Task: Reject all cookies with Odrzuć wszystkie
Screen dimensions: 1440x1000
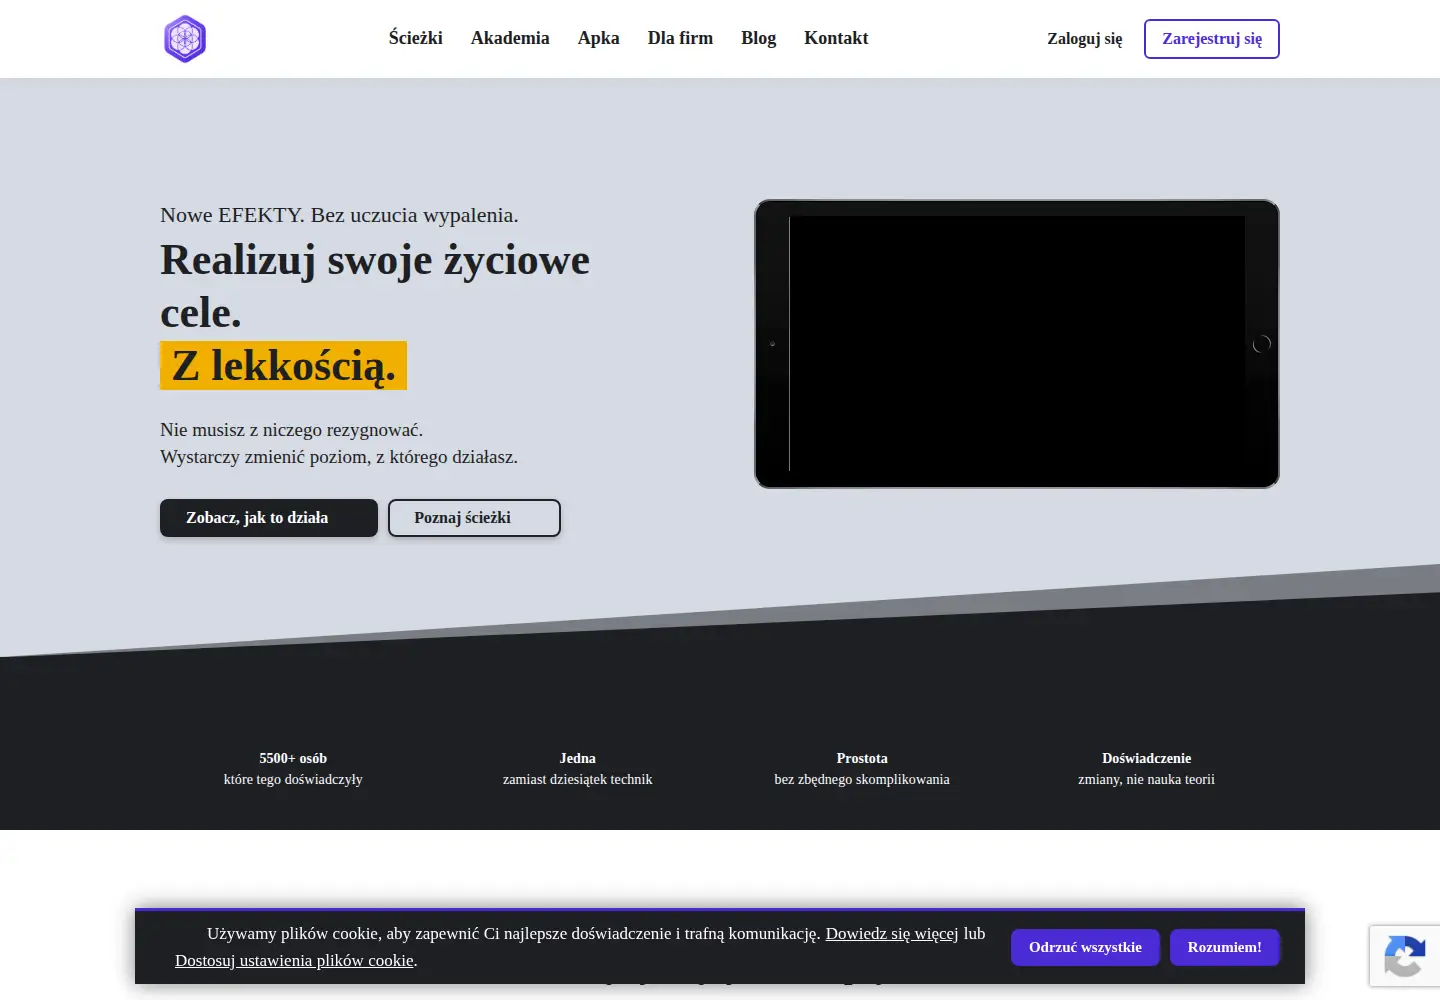Action: pos(1085,947)
